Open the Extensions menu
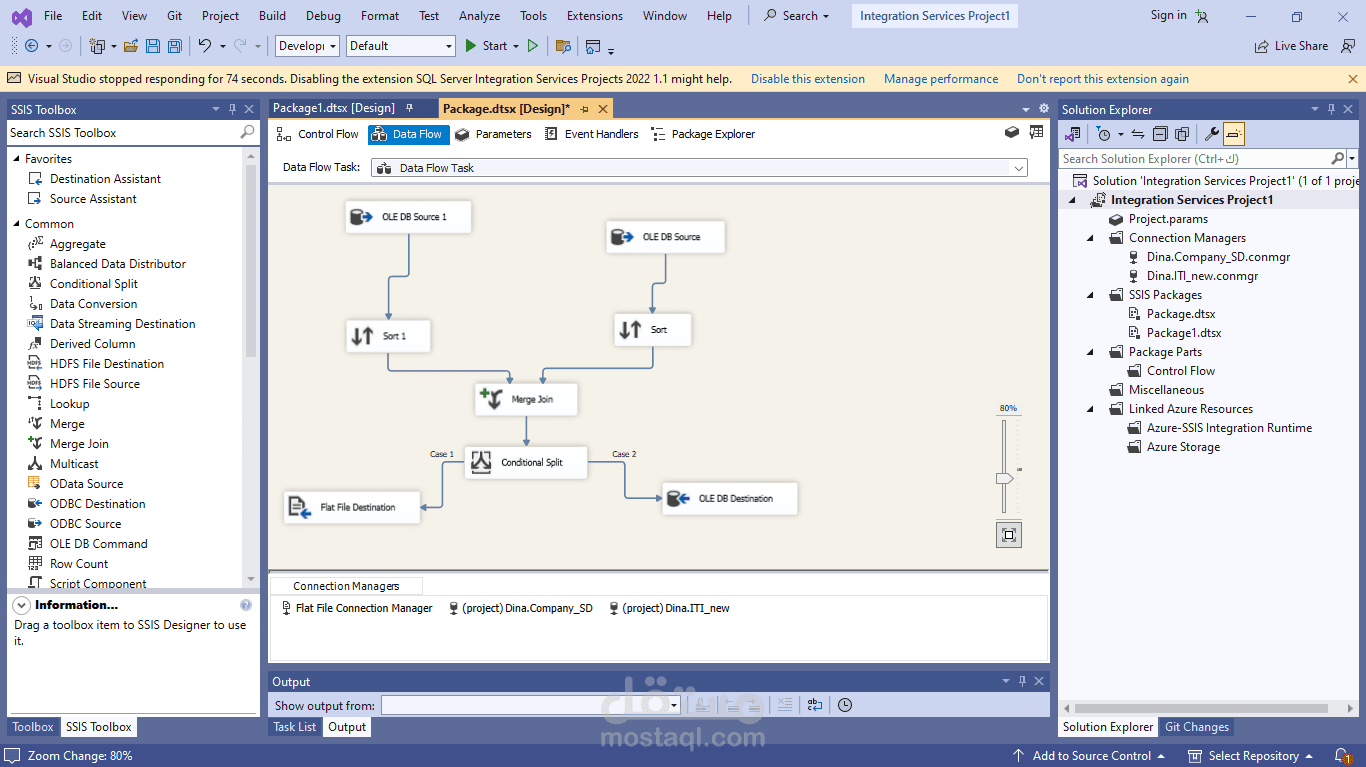The width and height of the screenshot is (1366, 767). click(594, 16)
